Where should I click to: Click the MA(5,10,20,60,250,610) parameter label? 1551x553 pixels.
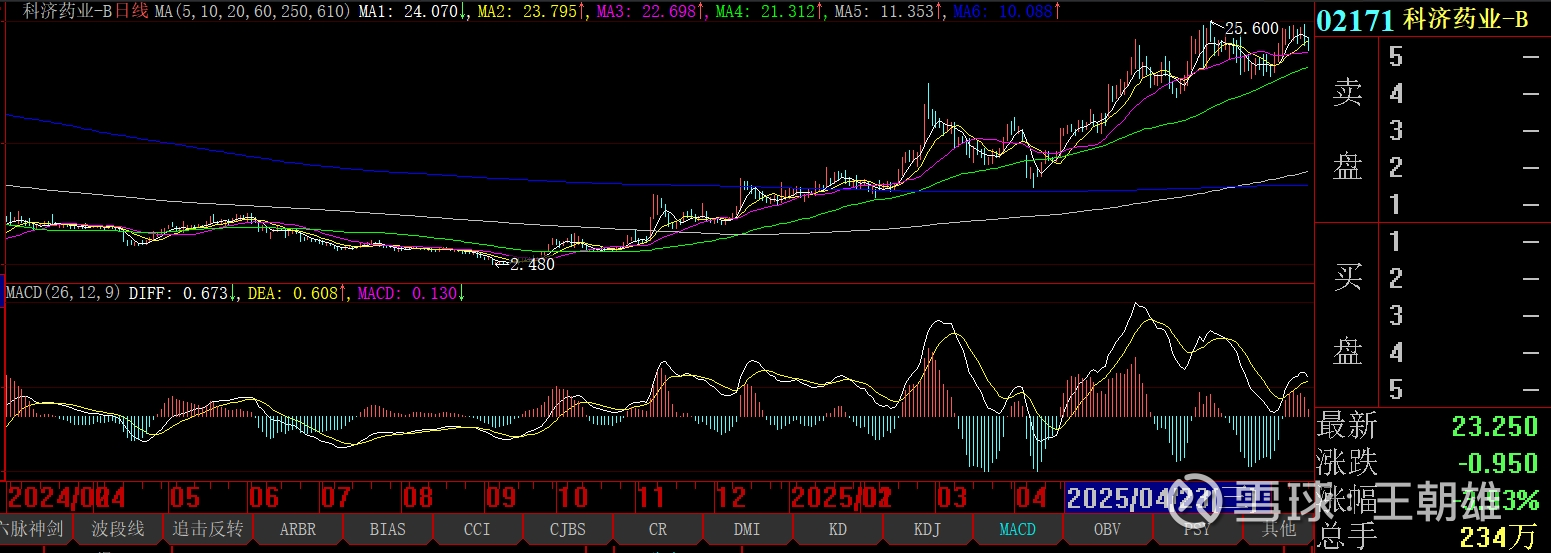pyautogui.click(x=253, y=11)
